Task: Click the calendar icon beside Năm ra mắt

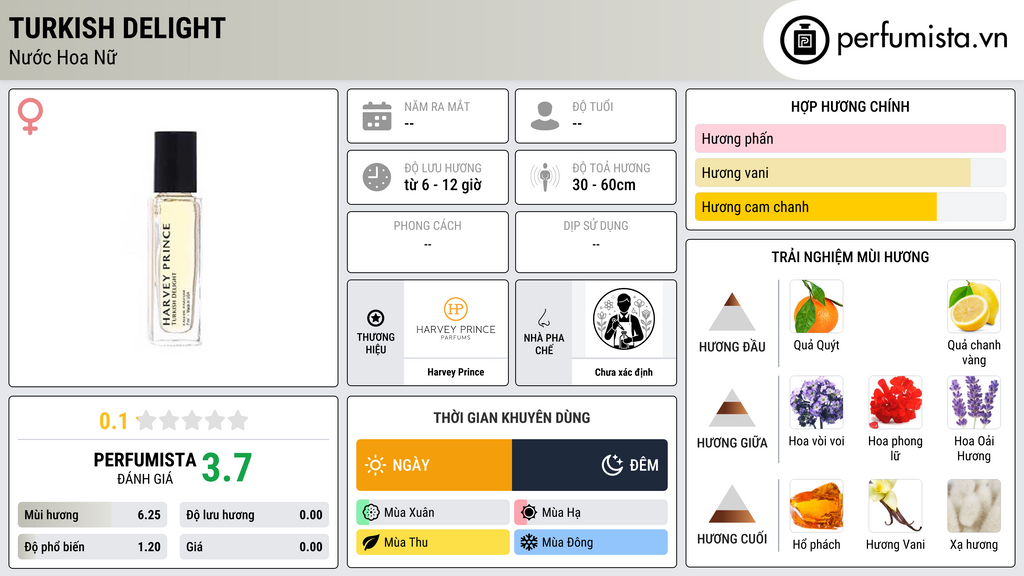Action: [377, 116]
